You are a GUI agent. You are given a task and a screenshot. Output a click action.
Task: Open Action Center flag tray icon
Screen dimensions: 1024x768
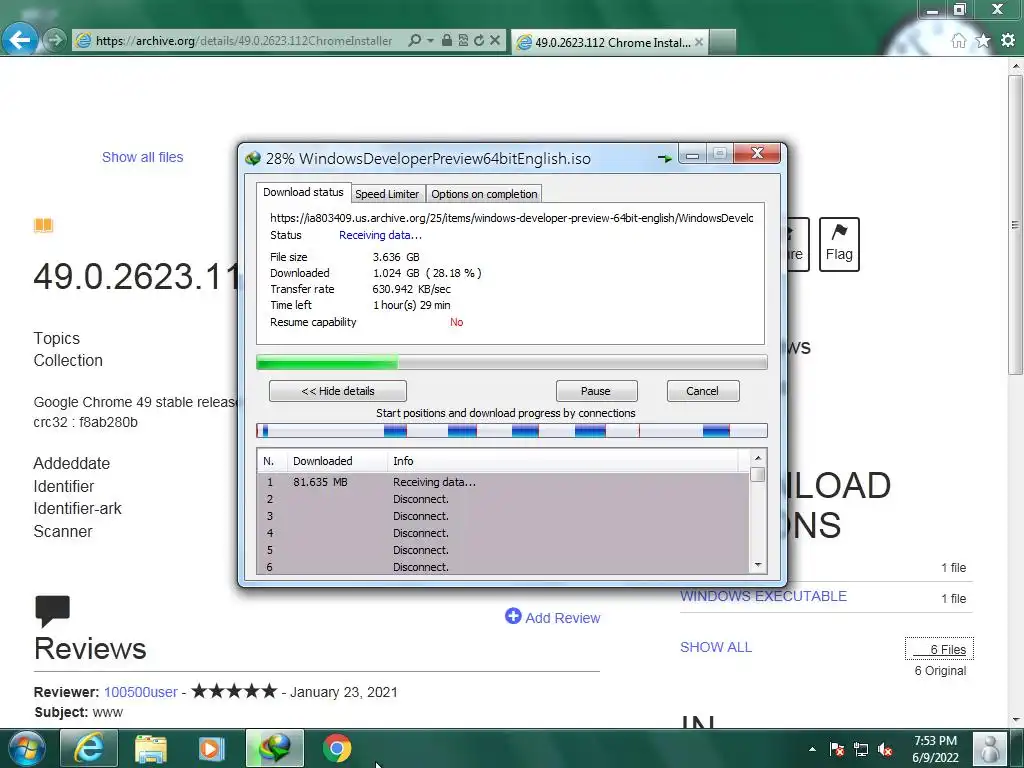pyautogui.click(x=837, y=750)
